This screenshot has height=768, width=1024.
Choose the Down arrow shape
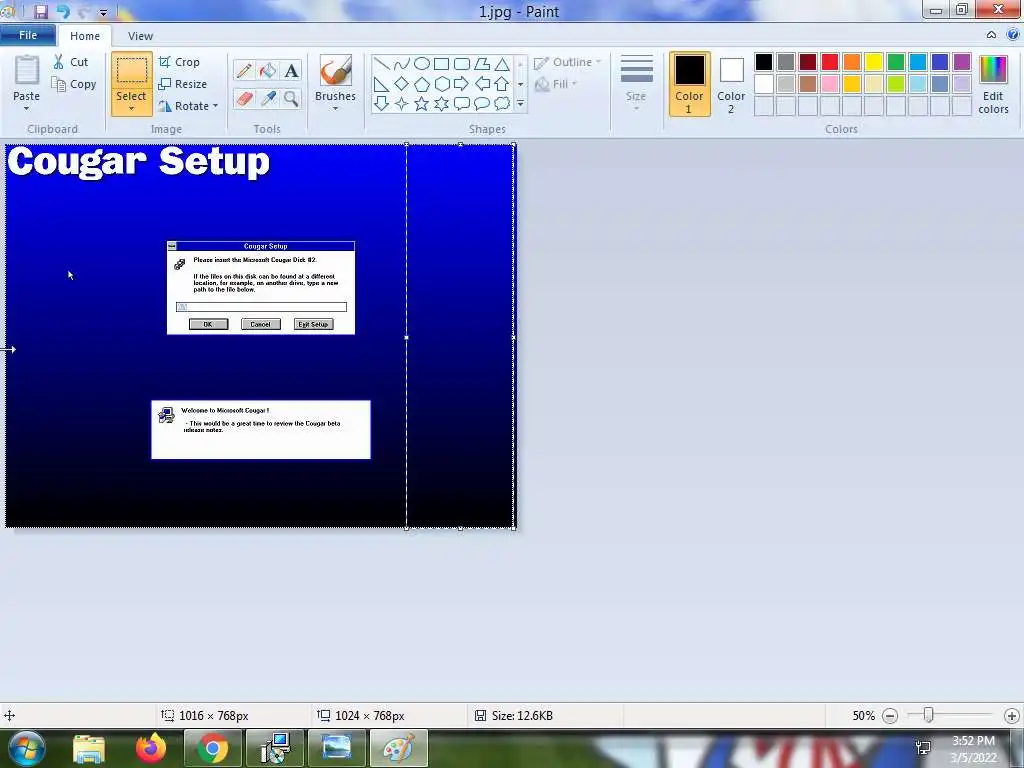[382, 103]
